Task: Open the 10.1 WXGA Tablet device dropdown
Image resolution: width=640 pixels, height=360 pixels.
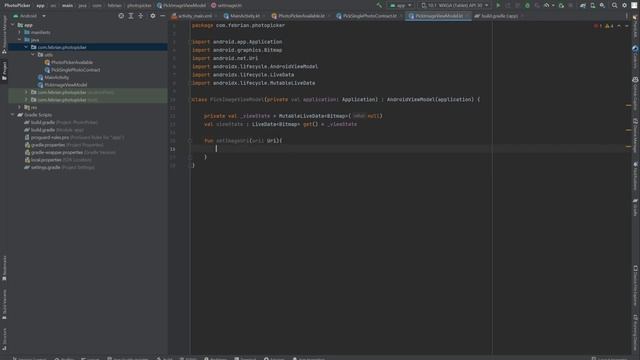Action: click(455, 5)
